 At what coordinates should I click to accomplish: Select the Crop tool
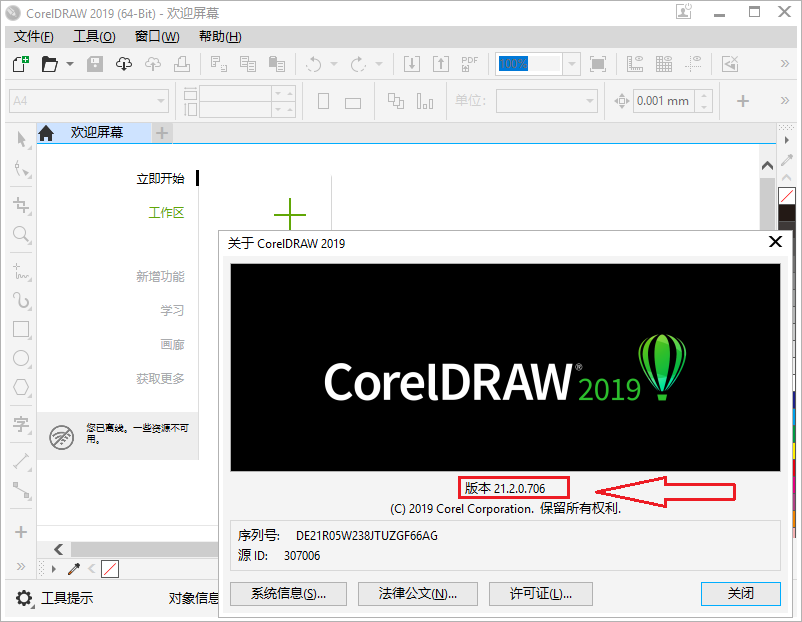21,206
